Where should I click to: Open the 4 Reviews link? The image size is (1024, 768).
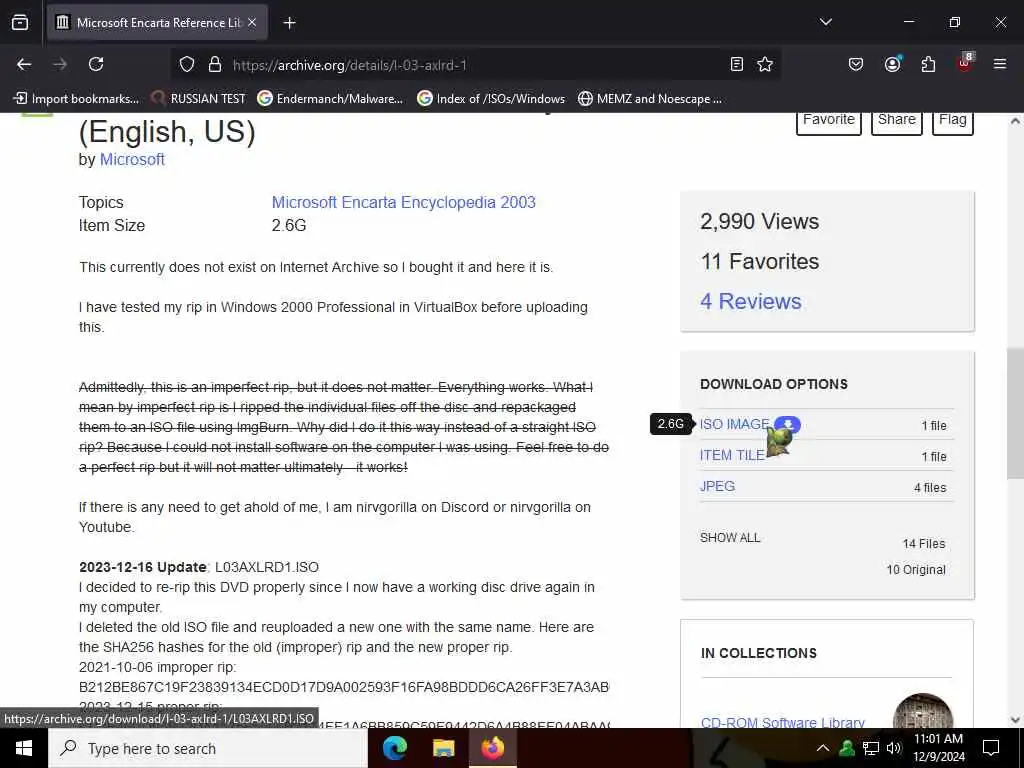click(750, 301)
